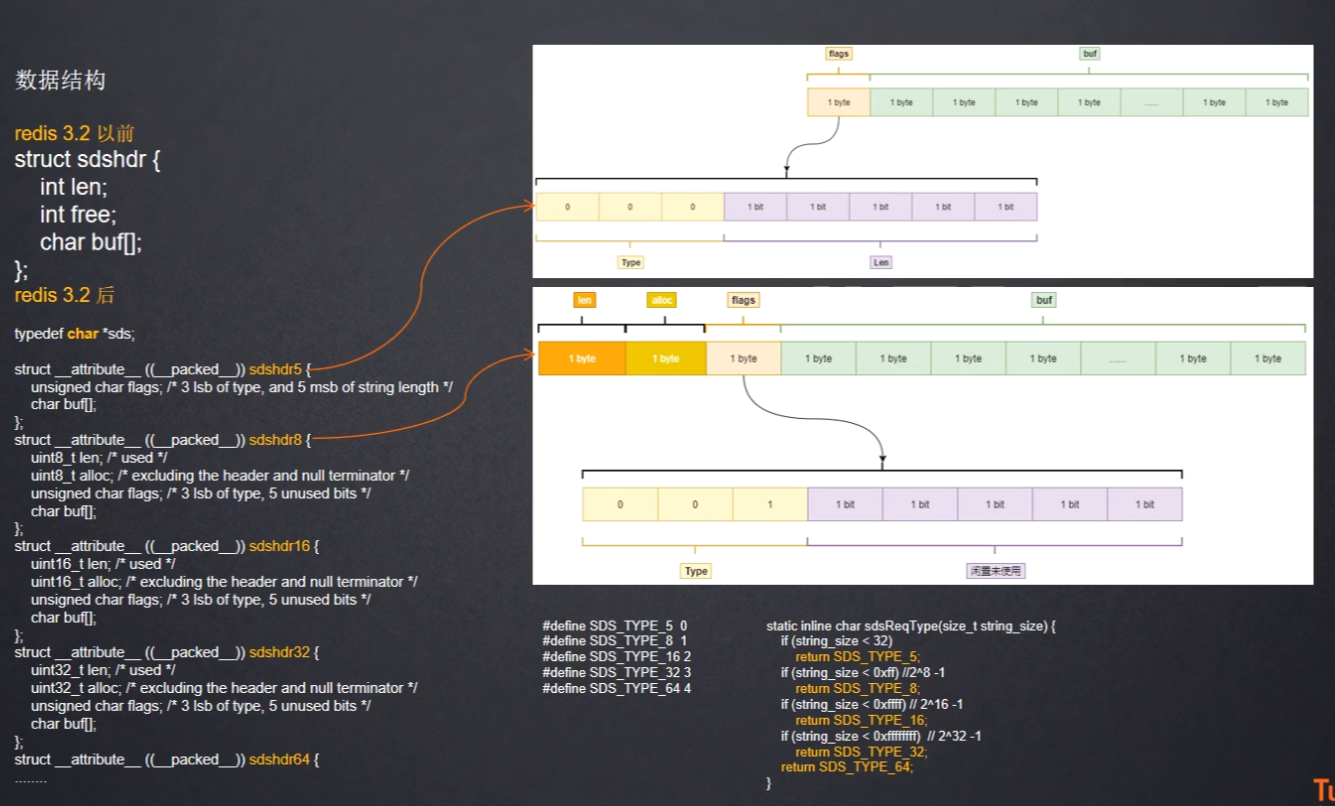Click the sdshdr16 struct name

(x=279, y=546)
